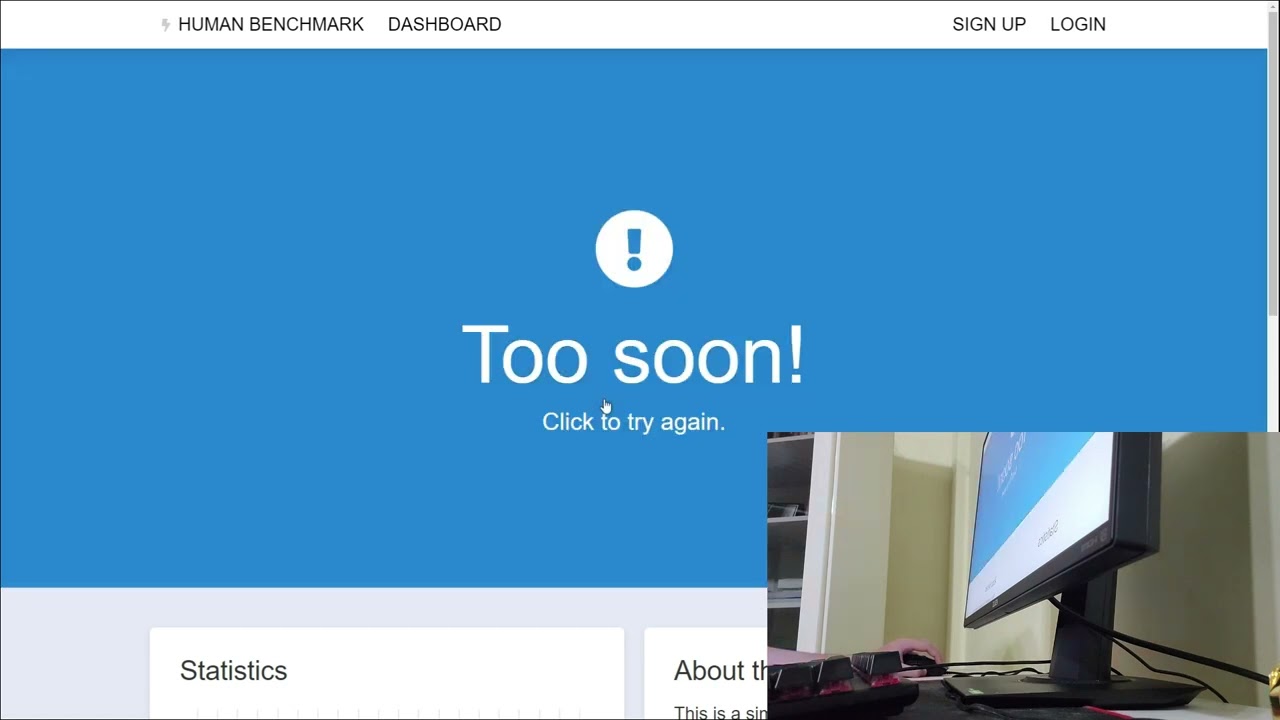Click the Statistics card heading
The image size is (1280, 720).
click(x=233, y=671)
